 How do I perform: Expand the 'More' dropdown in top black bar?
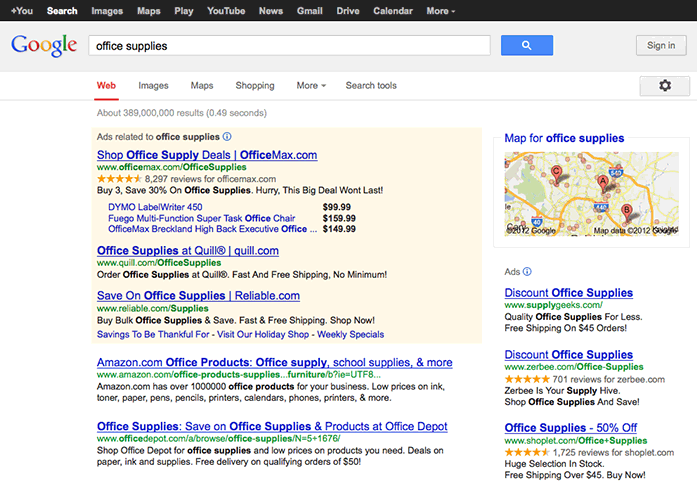(441, 11)
